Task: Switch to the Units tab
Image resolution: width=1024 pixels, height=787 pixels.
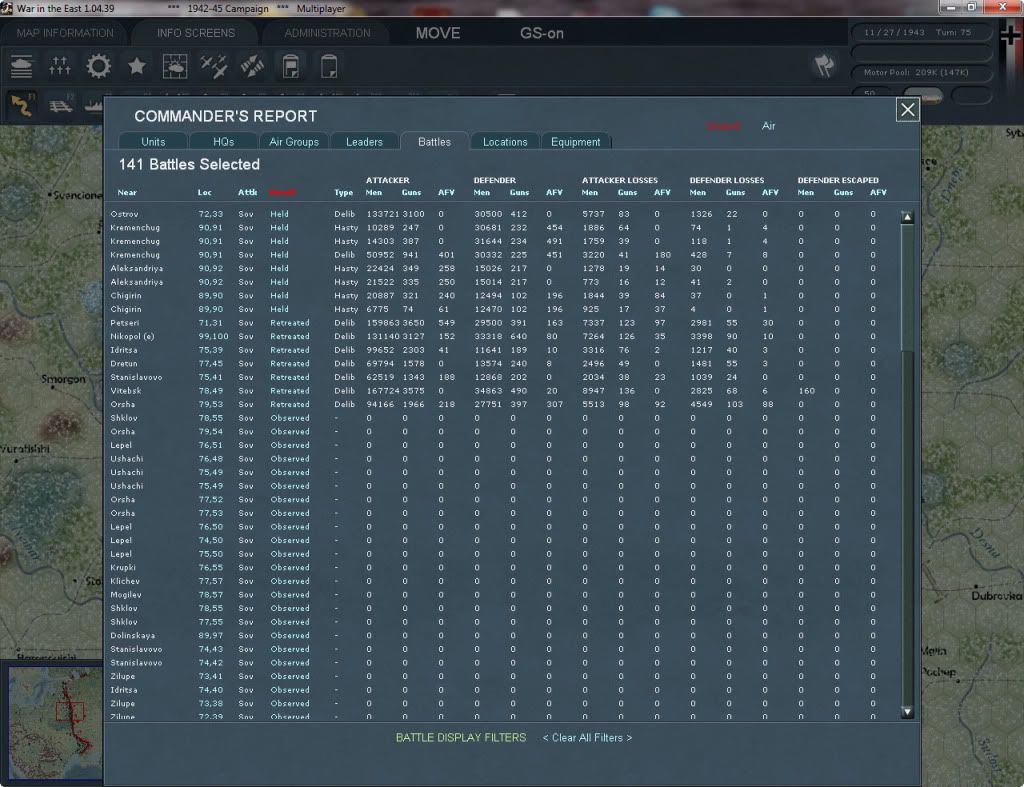Action: (153, 142)
